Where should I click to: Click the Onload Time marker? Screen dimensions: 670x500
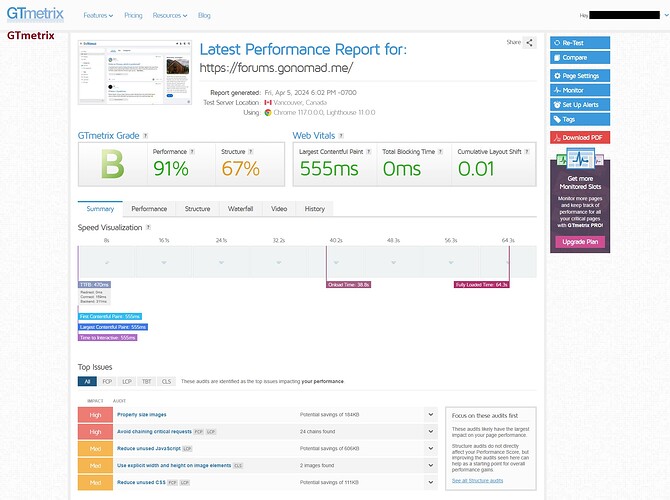click(x=348, y=285)
